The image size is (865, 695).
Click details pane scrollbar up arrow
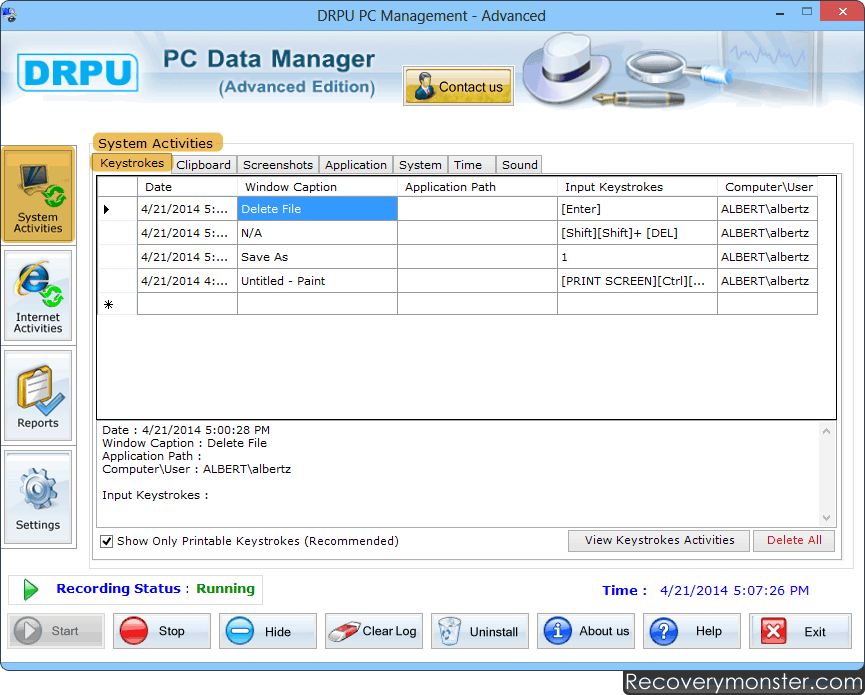pyautogui.click(x=826, y=431)
